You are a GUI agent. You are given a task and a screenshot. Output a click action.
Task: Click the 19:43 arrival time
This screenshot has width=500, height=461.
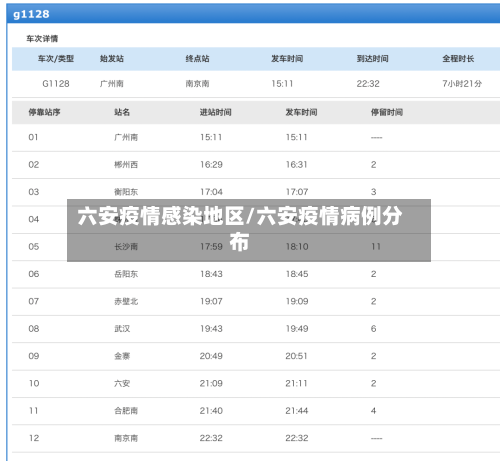[211, 329]
